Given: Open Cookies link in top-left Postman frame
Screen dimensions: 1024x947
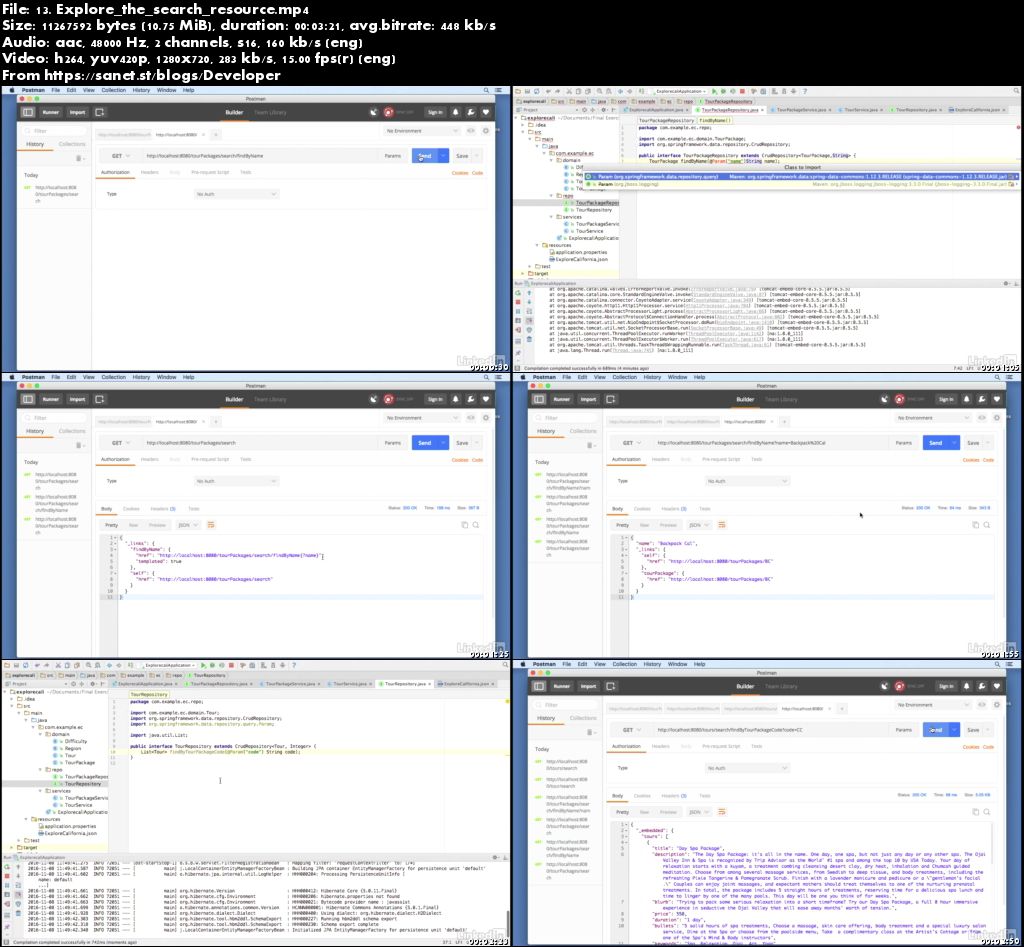Looking at the screenshot, I should [x=460, y=172].
